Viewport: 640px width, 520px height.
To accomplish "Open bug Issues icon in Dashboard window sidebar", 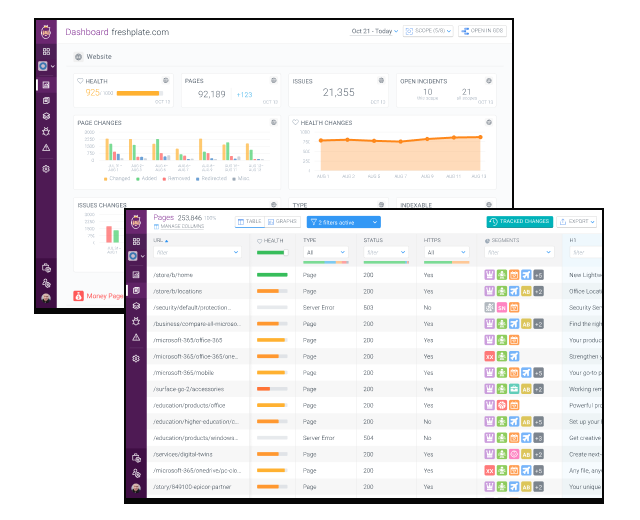I will tap(46, 131).
